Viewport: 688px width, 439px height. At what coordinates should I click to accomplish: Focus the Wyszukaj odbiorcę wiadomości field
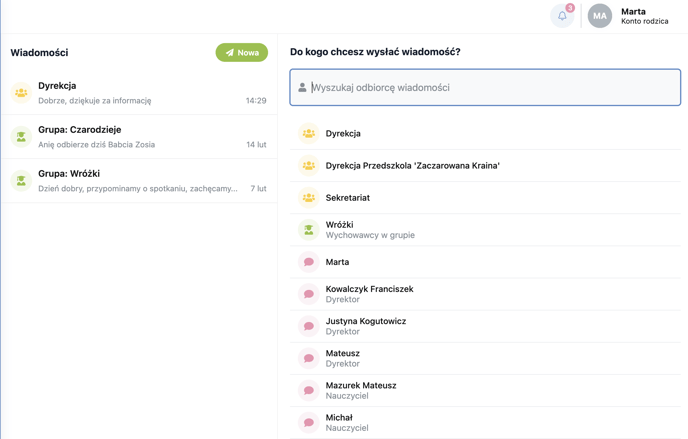tap(485, 87)
